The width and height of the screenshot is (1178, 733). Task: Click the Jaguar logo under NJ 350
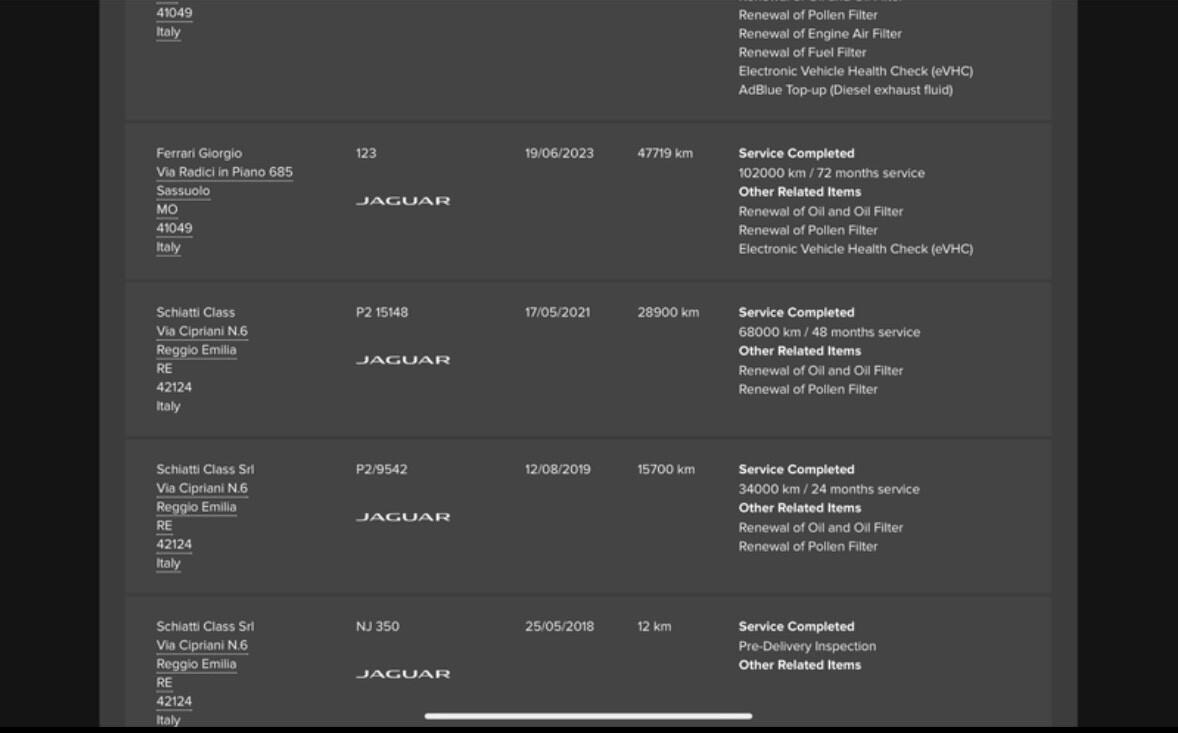(x=403, y=674)
